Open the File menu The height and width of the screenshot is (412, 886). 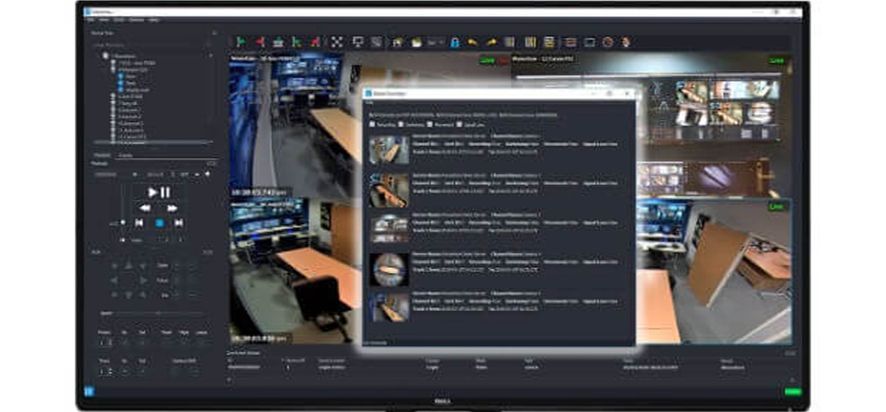click(90, 20)
